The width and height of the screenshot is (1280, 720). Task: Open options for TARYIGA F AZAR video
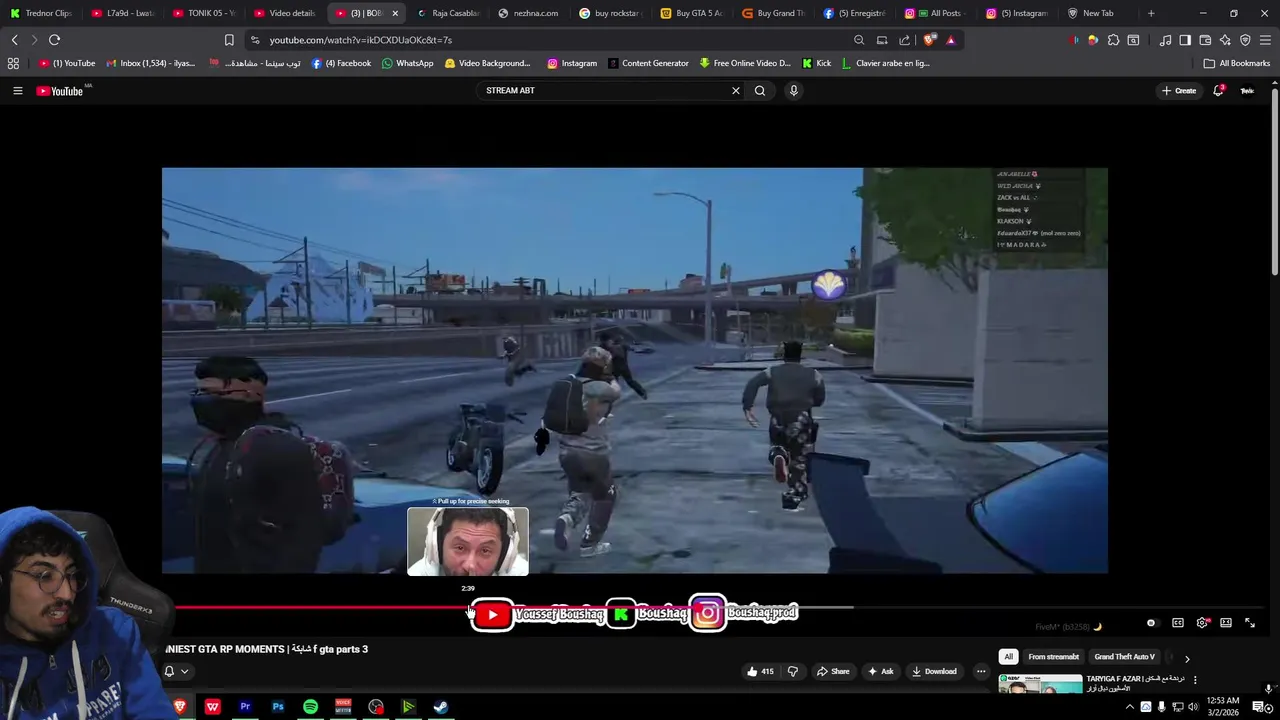point(1195,680)
